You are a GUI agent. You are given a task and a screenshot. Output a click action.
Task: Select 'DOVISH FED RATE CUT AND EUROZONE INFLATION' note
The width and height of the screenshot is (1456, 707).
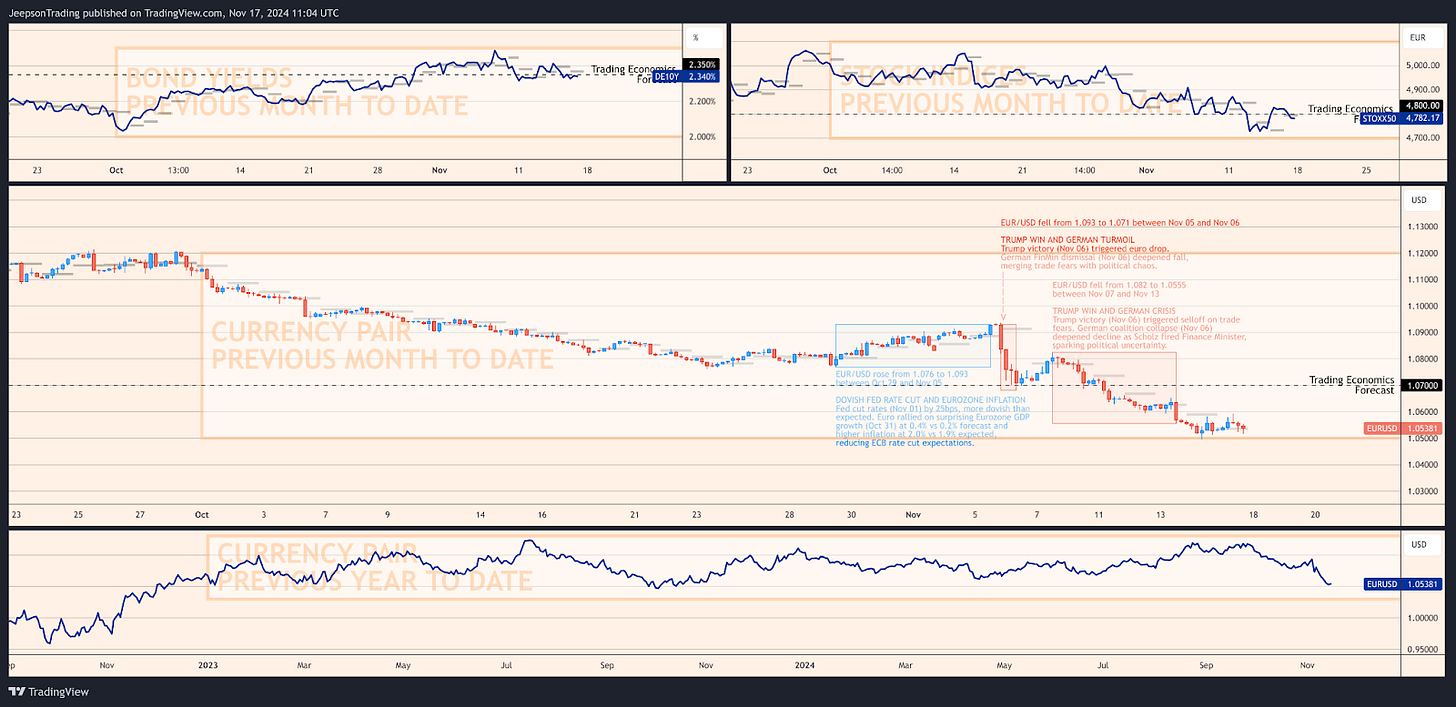pyautogui.click(x=930, y=400)
